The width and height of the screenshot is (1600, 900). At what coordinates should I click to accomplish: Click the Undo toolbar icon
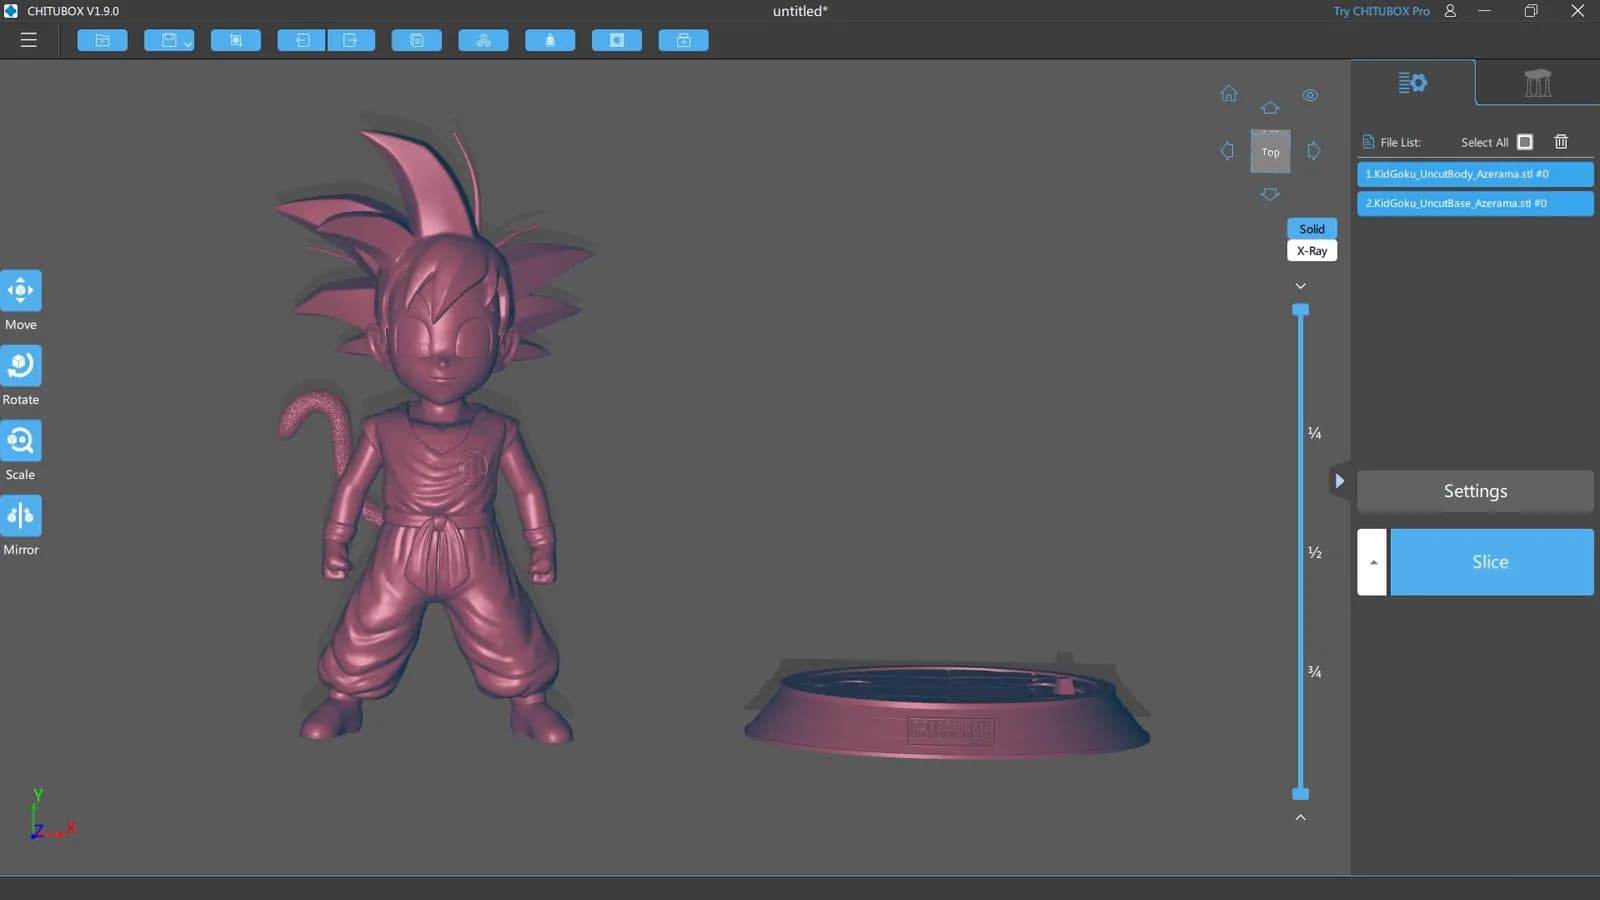coord(302,40)
